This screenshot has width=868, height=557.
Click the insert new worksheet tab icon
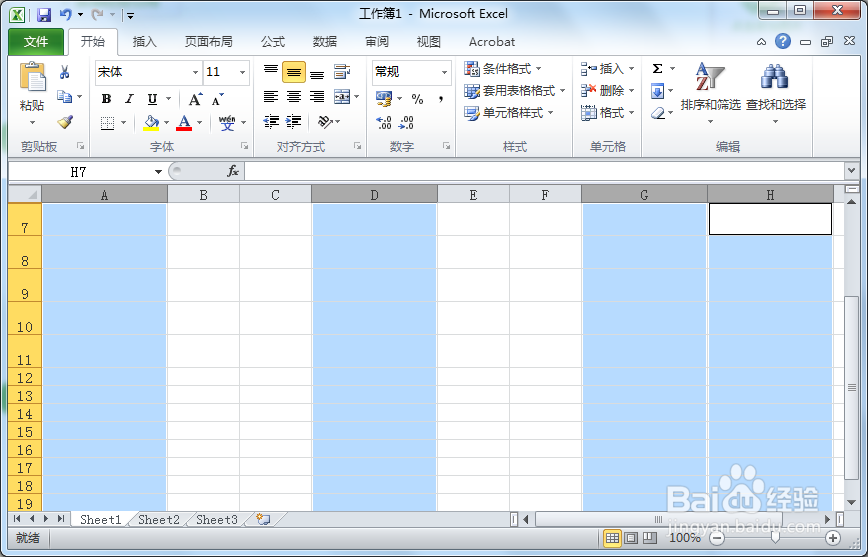pyautogui.click(x=263, y=519)
